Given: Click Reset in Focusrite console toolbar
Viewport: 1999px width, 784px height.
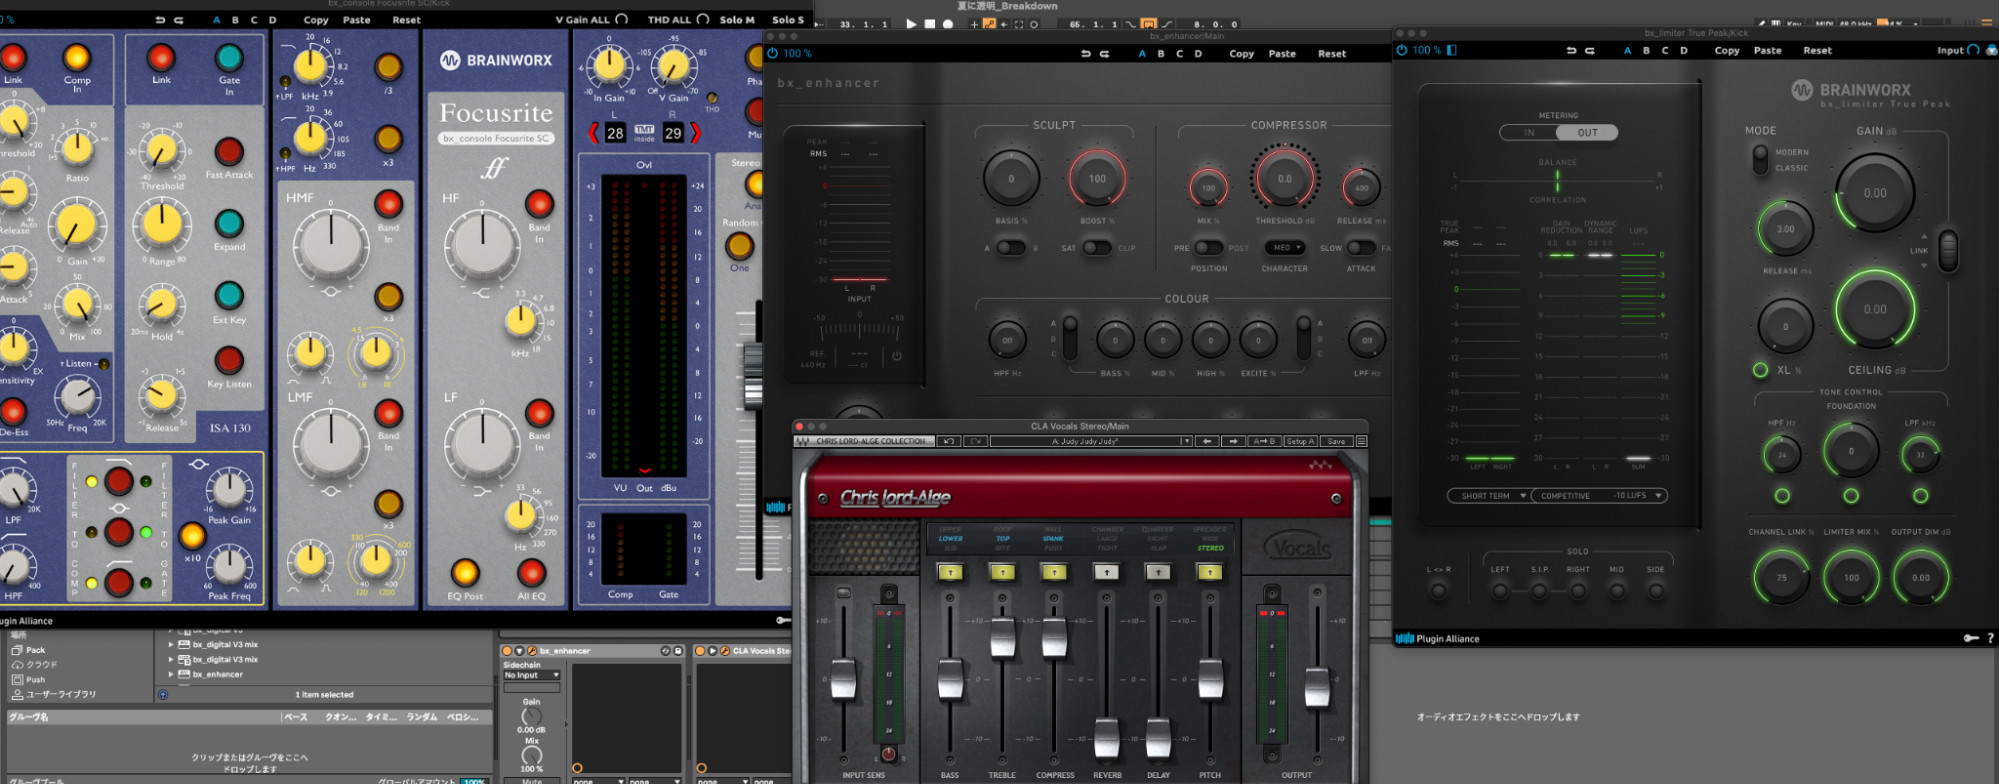Looking at the screenshot, I should pyautogui.click(x=406, y=20).
